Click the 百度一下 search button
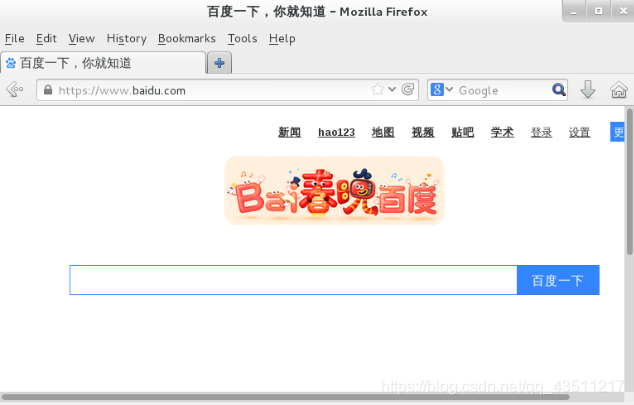 pos(558,280)
